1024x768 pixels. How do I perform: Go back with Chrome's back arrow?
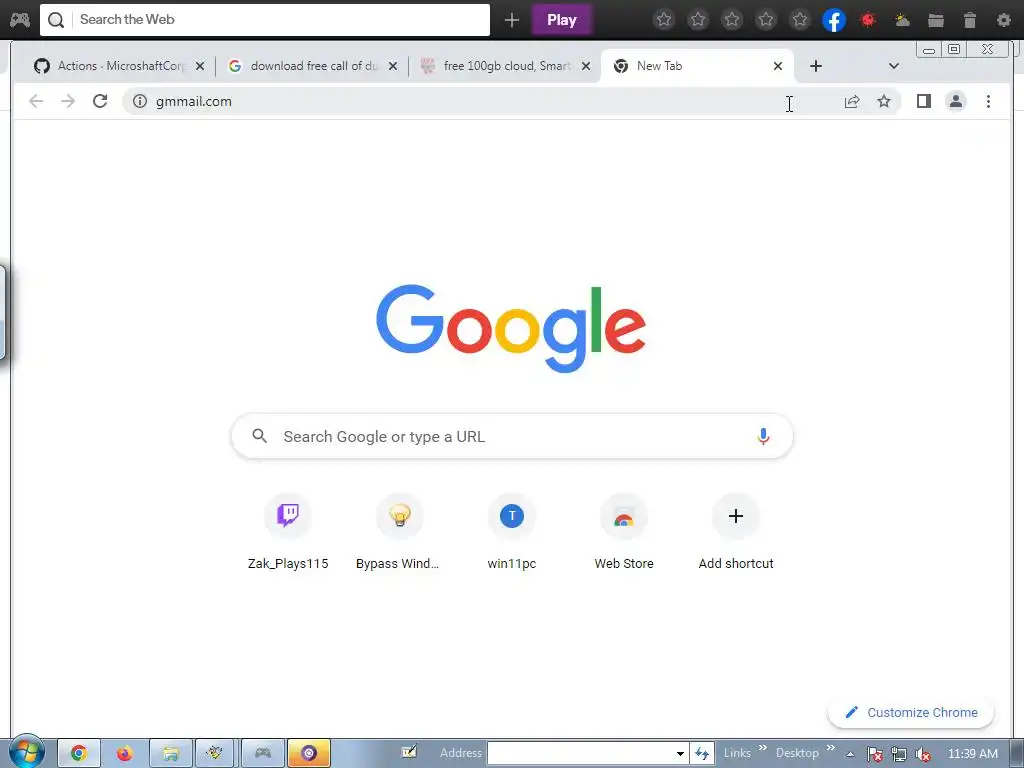point(36,101)
